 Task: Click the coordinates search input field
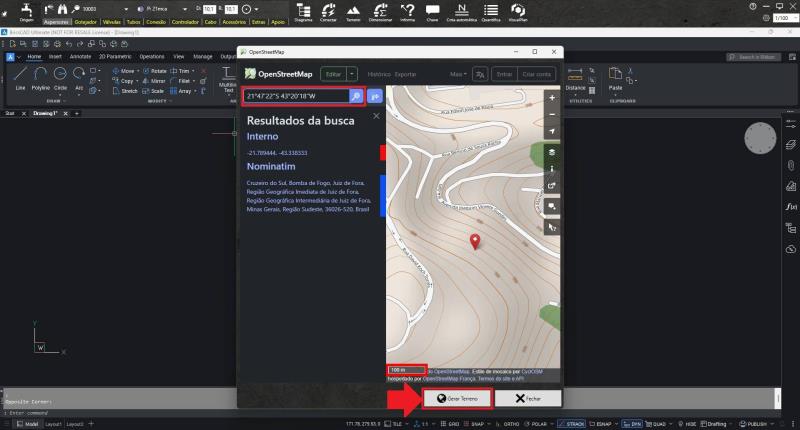point(296,96)
